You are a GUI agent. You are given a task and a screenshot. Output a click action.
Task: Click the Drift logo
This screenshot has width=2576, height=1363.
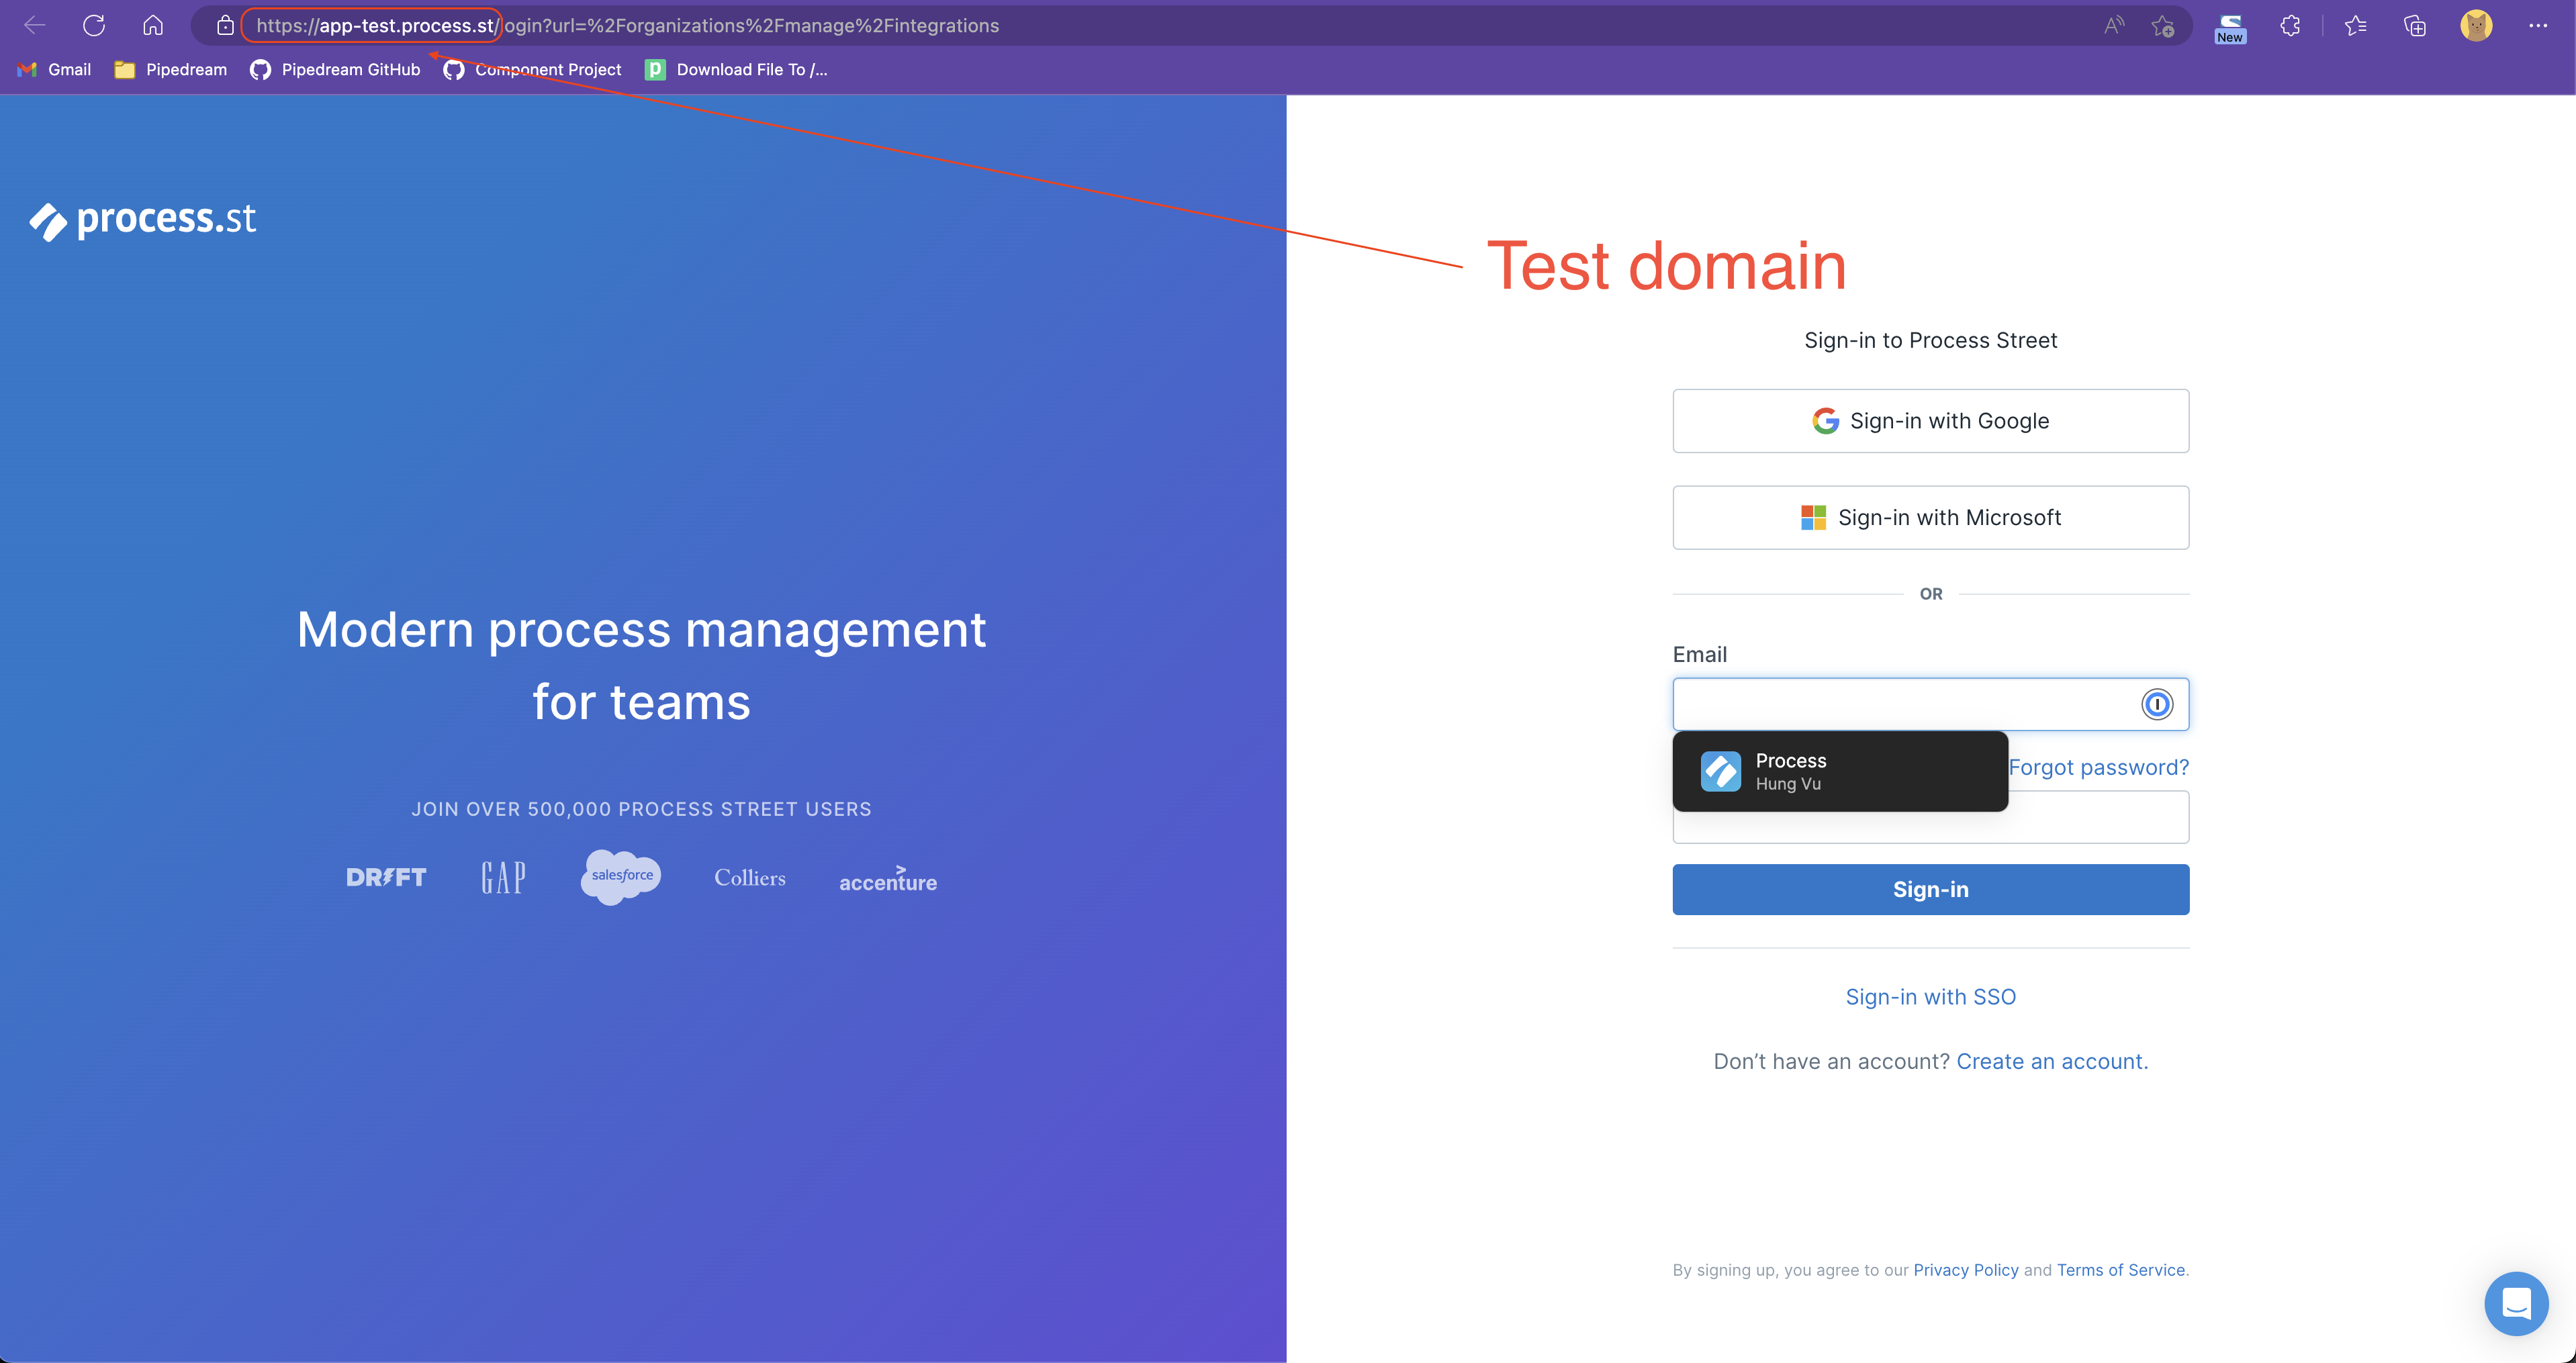click(x=386, y=877)
